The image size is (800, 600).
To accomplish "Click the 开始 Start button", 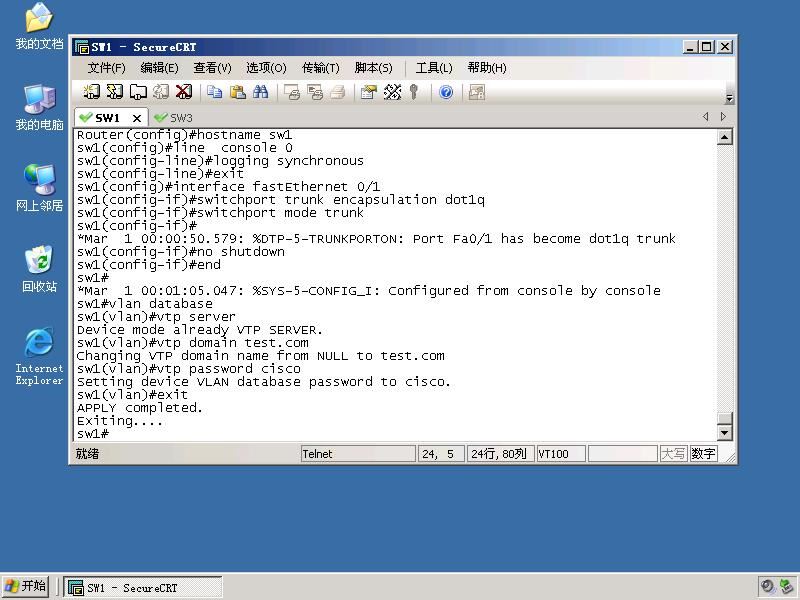I will coord(25,587).
